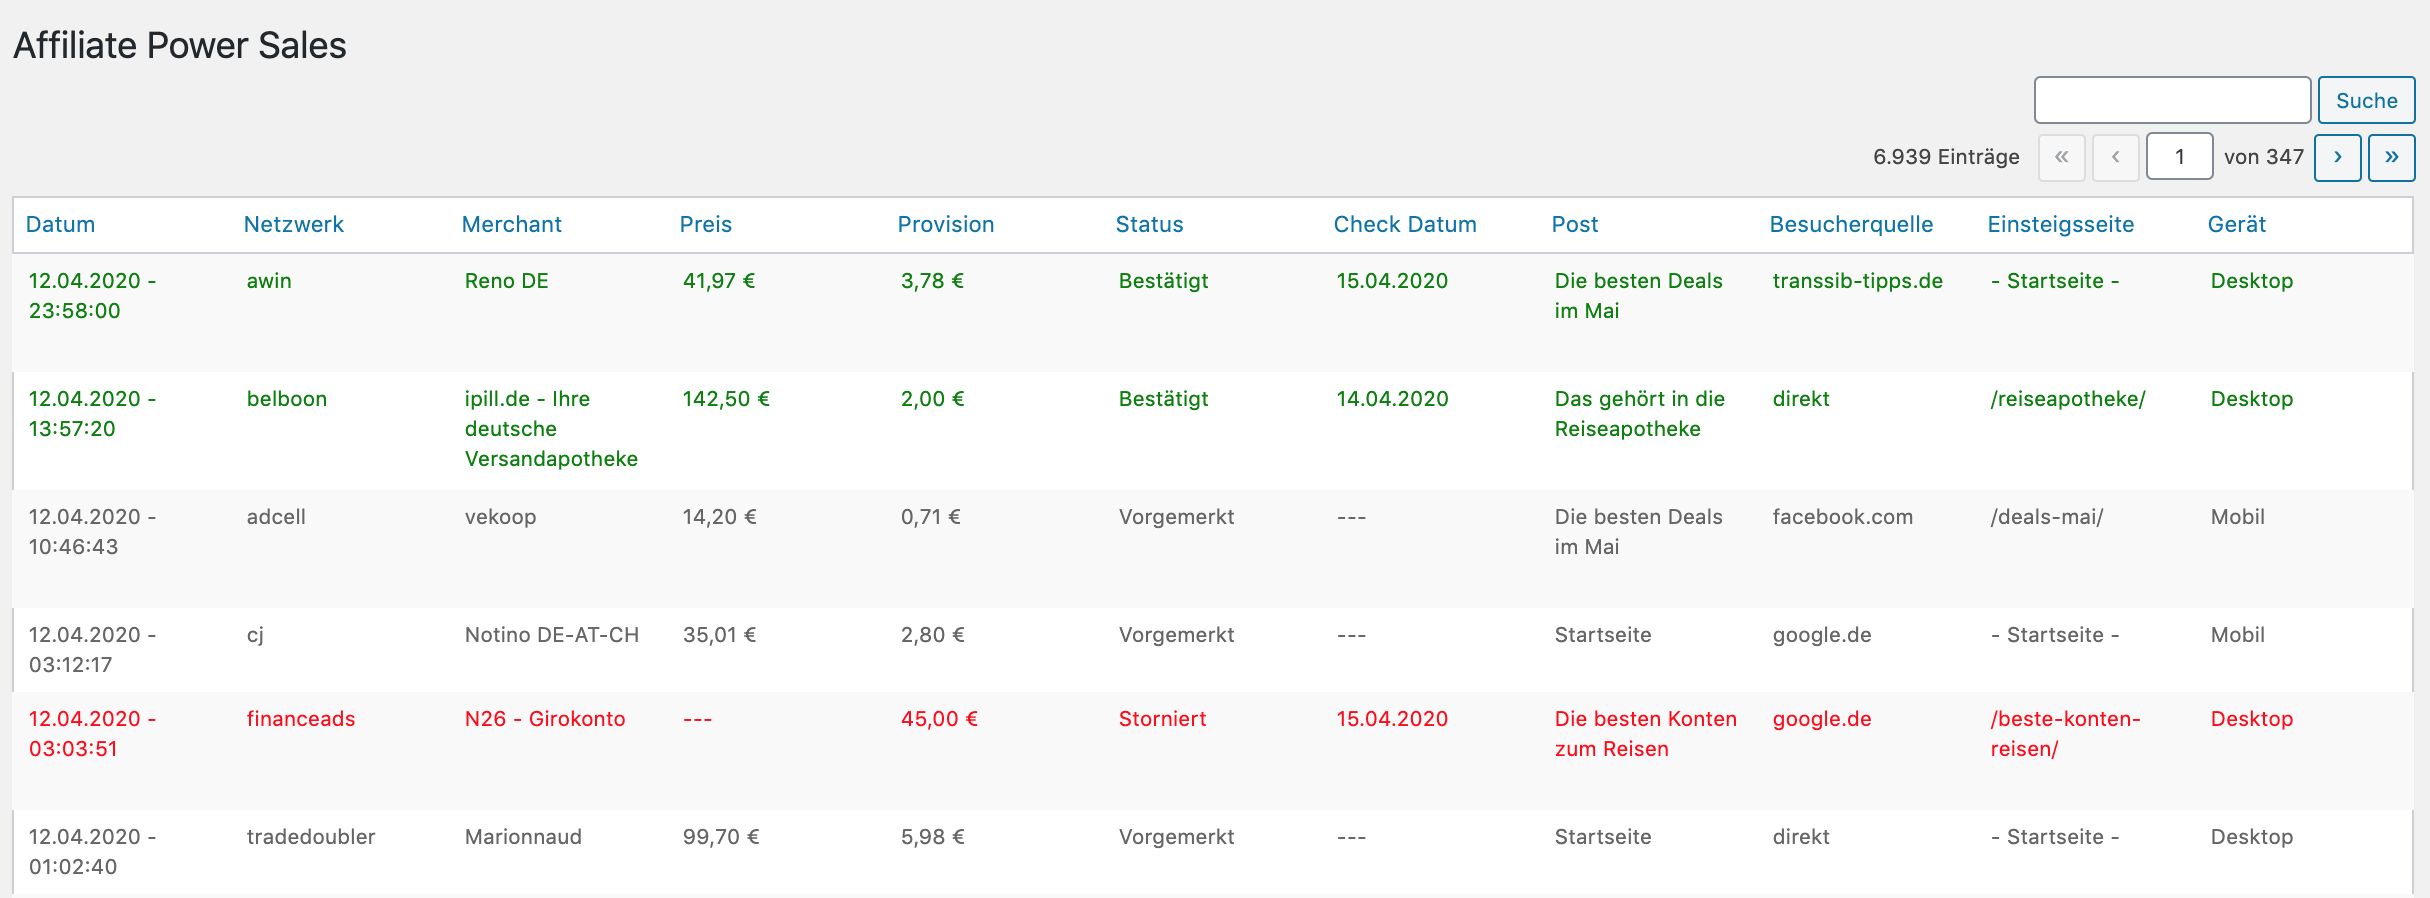The height and width of the screenshot is (898, 2430).
Task: Click Mobil device in the adcell row
Action: click(2238, 517)
